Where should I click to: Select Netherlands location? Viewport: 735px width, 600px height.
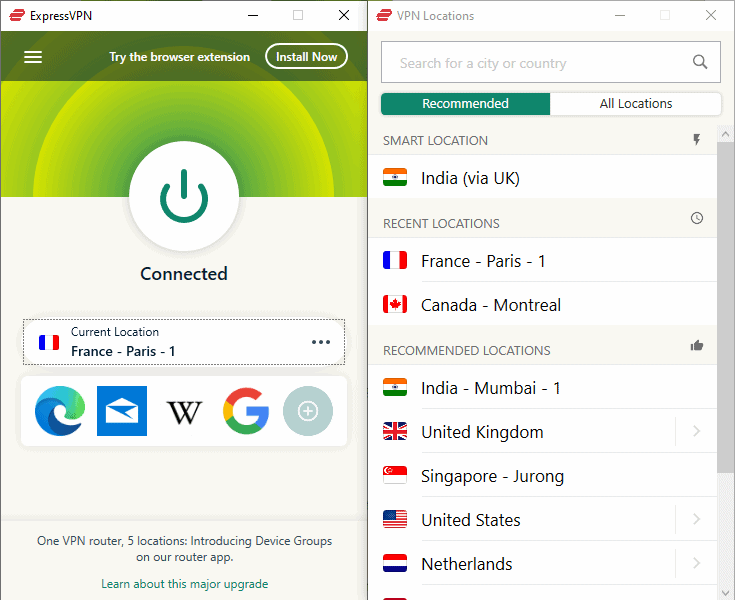point(523,563)
